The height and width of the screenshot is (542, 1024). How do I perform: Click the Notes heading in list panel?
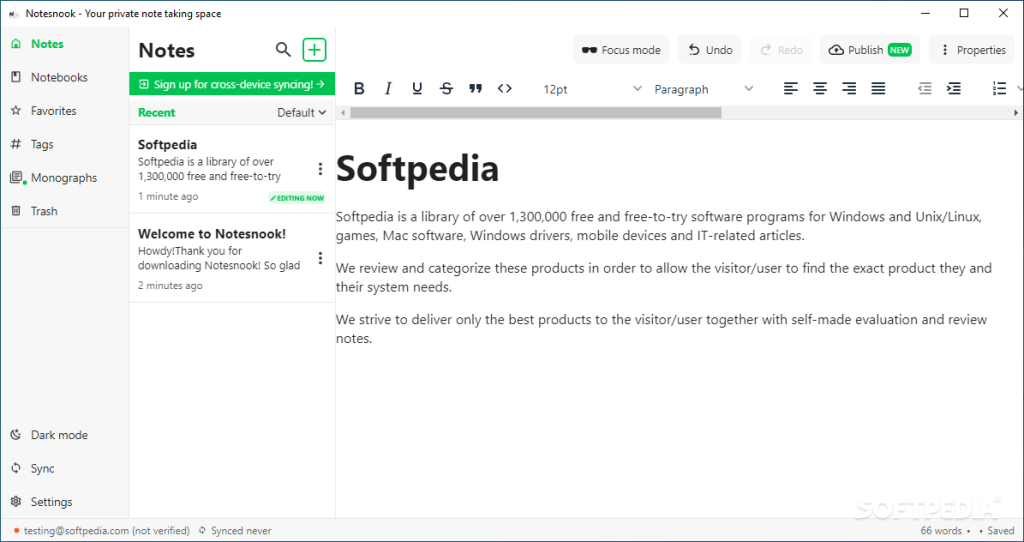click(x=167, y=50)
